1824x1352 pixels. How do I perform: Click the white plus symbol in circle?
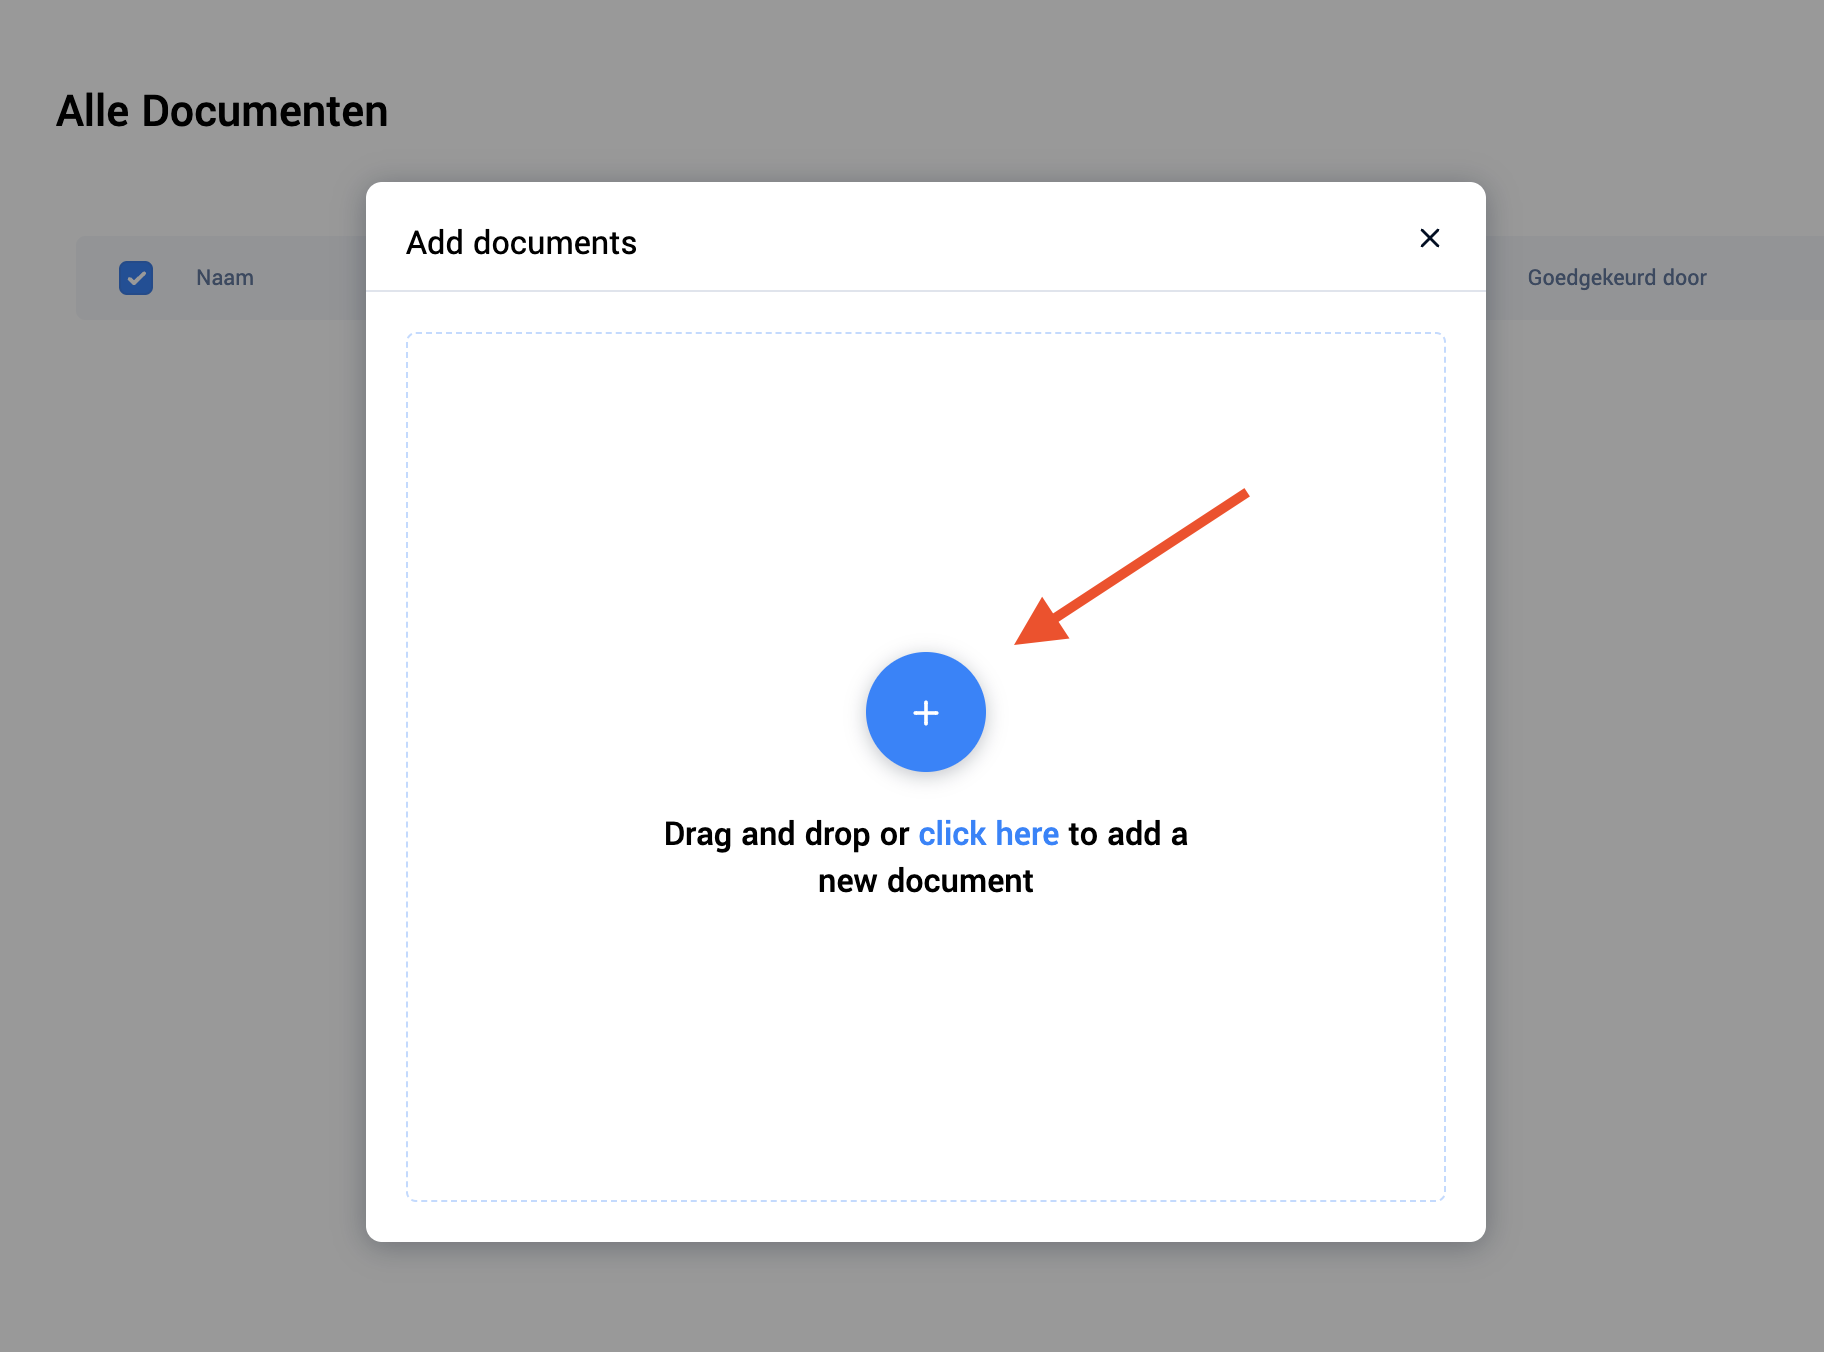click(x=926, y=713)
